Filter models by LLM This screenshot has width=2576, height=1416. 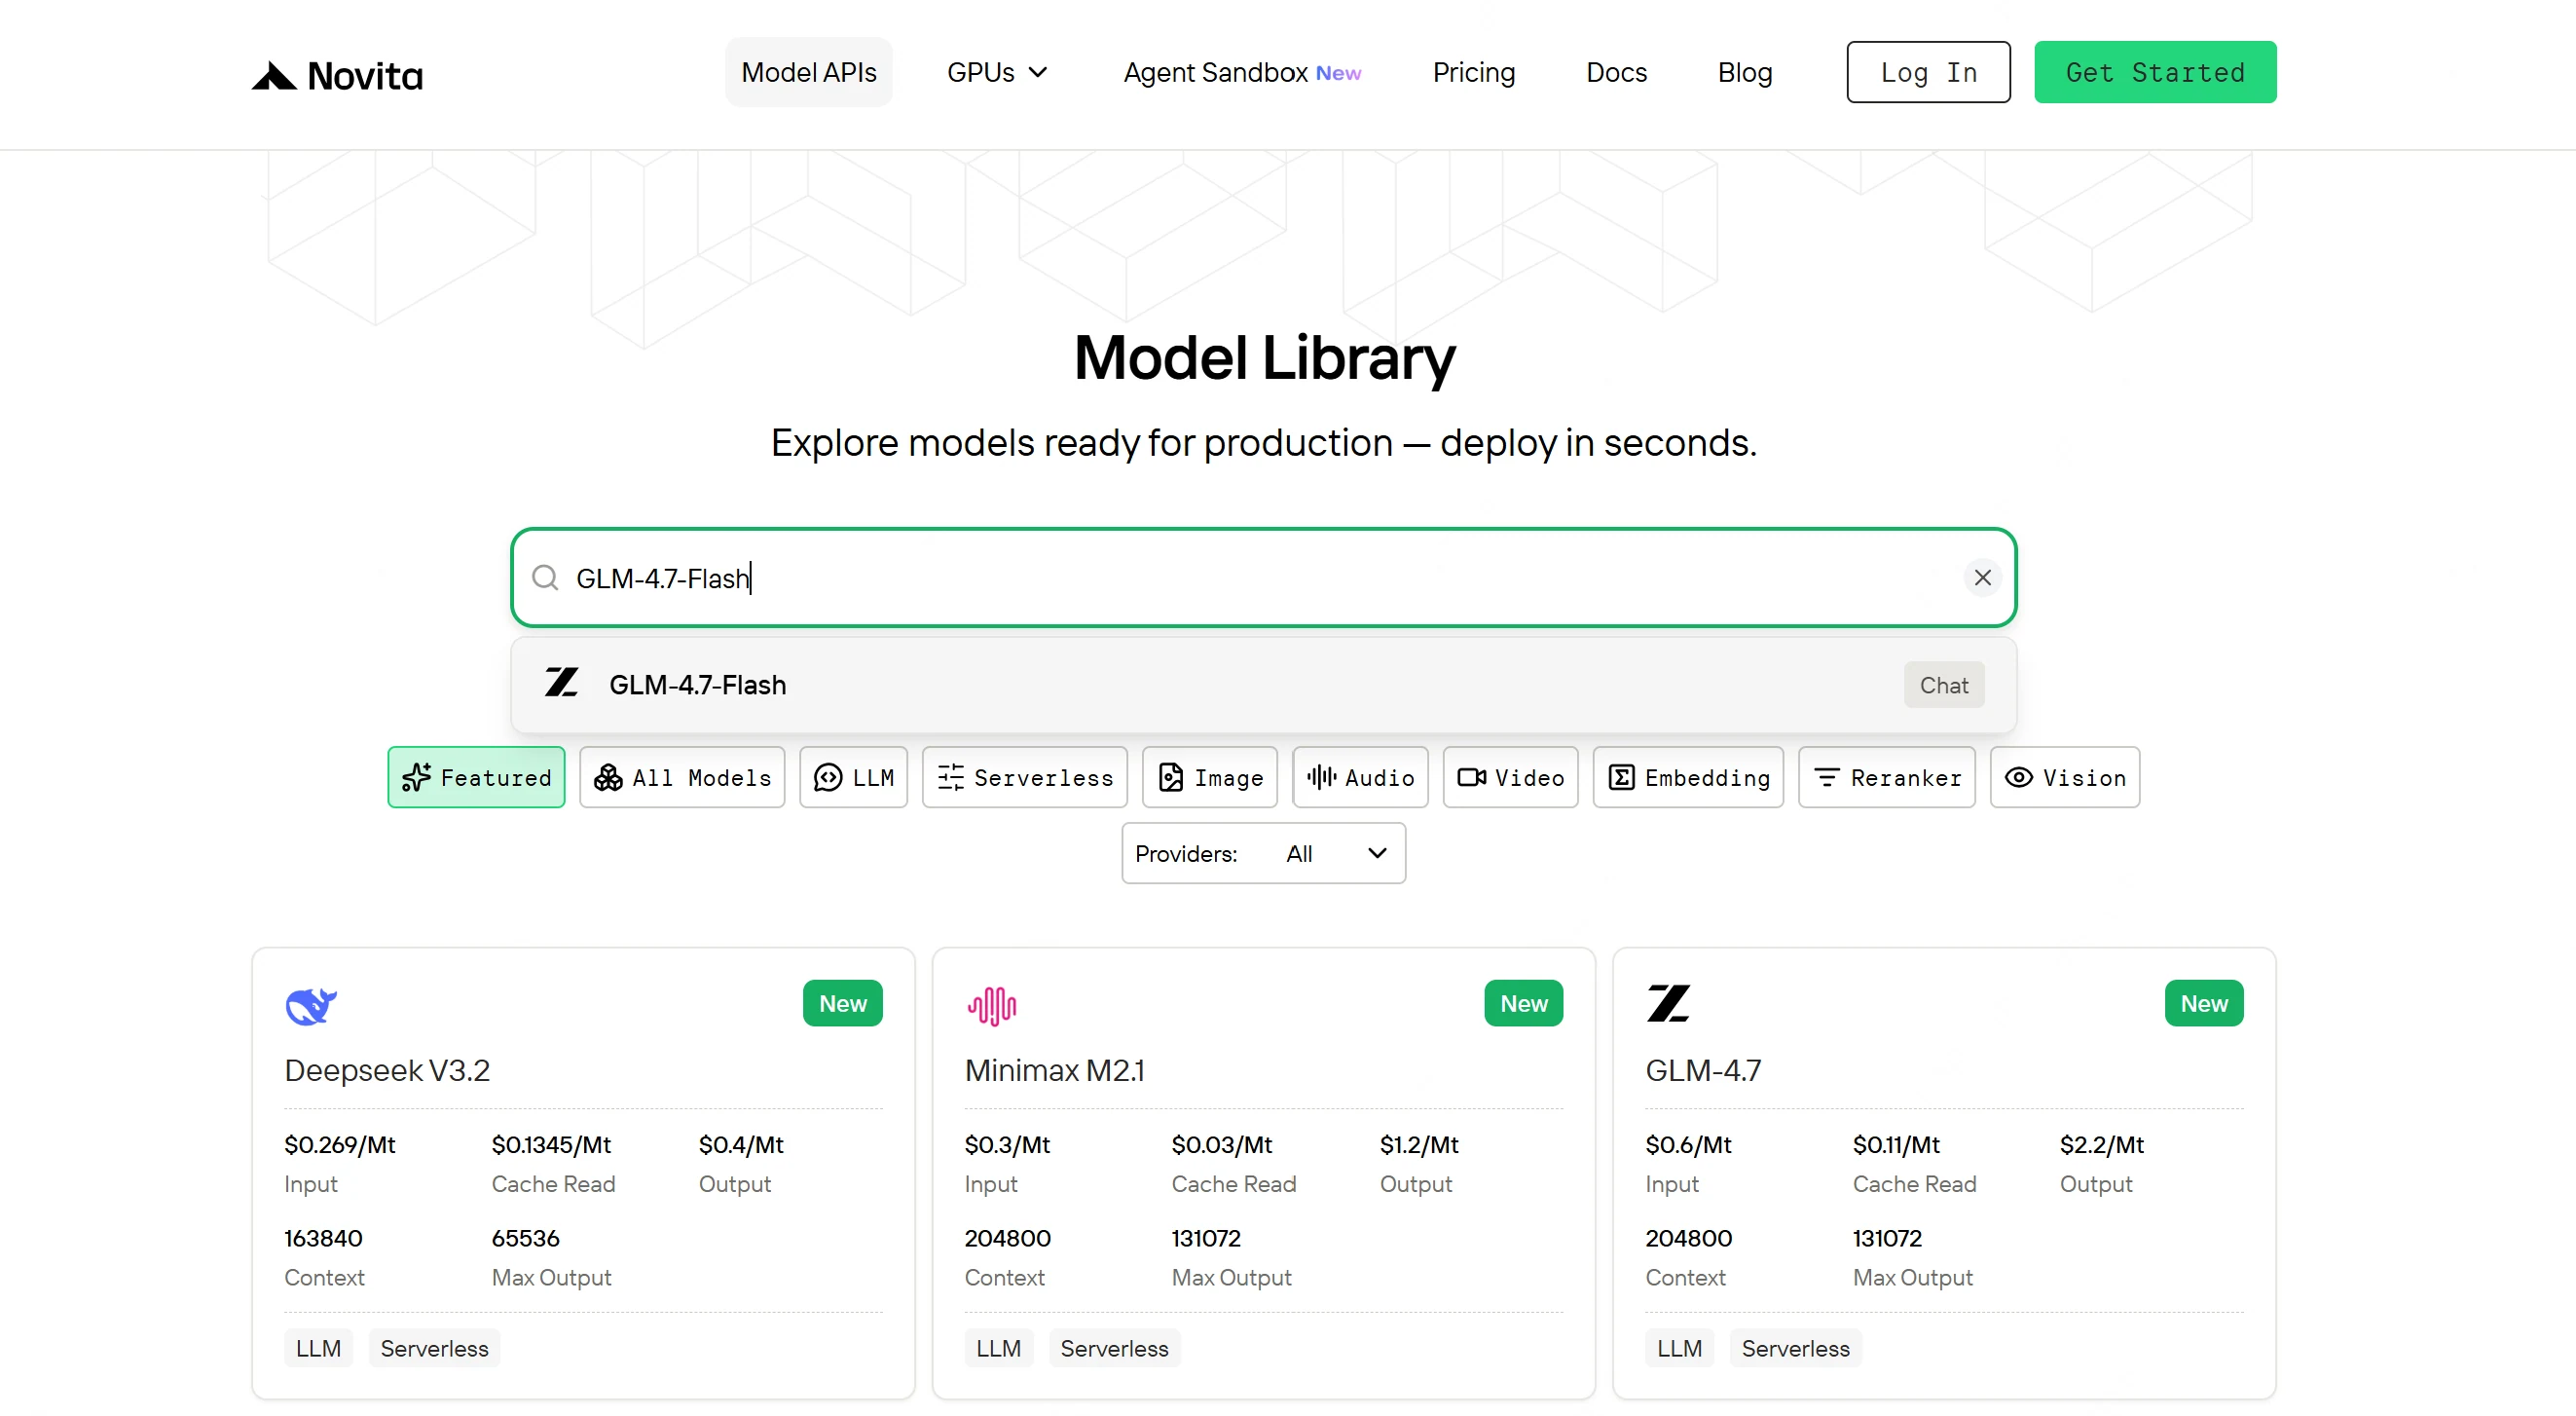(853, 777)
